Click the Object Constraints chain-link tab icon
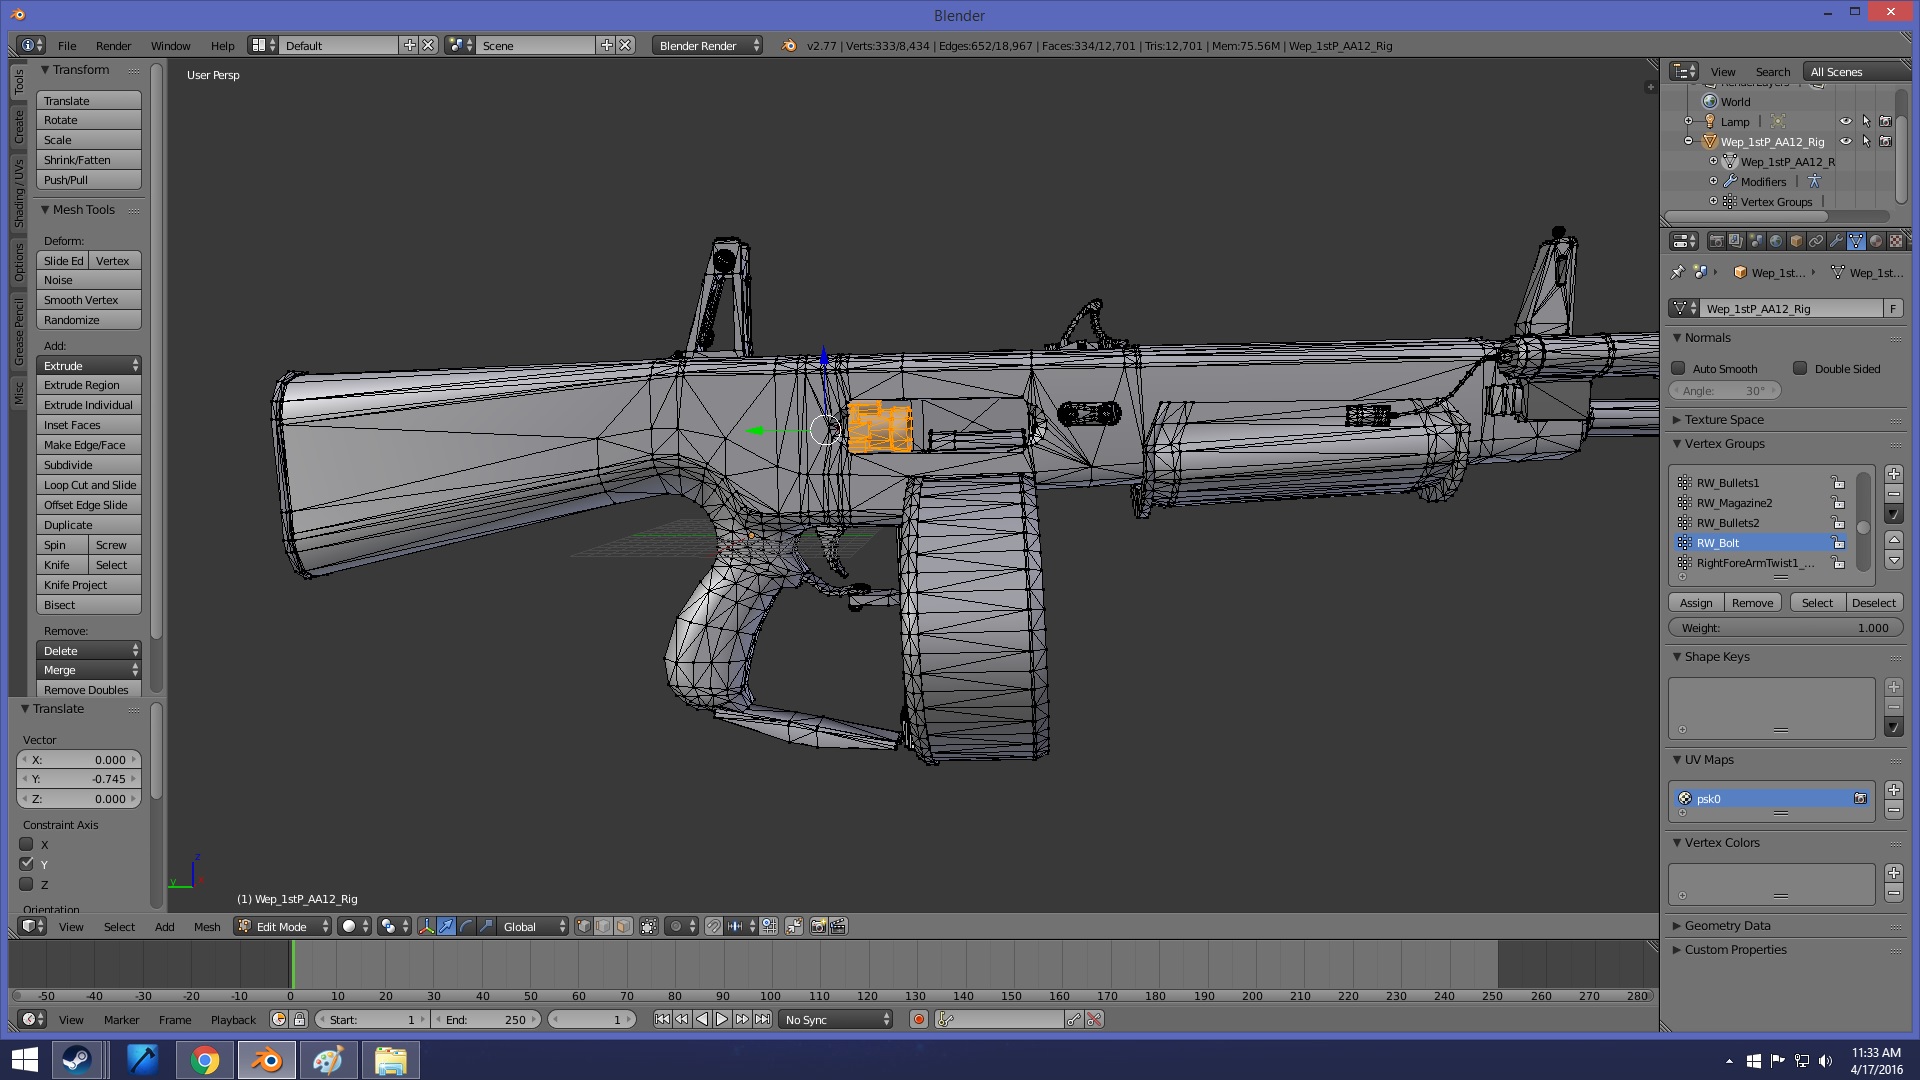Screen dimensions: 1920x1080 pyautogui.click(x=1816, y=241)
